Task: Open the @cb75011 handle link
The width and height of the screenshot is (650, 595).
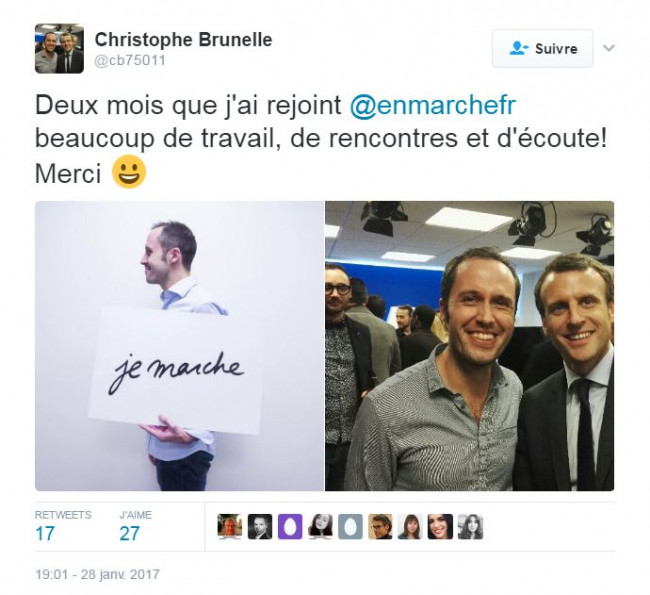Action: click(x=130, y=61)
